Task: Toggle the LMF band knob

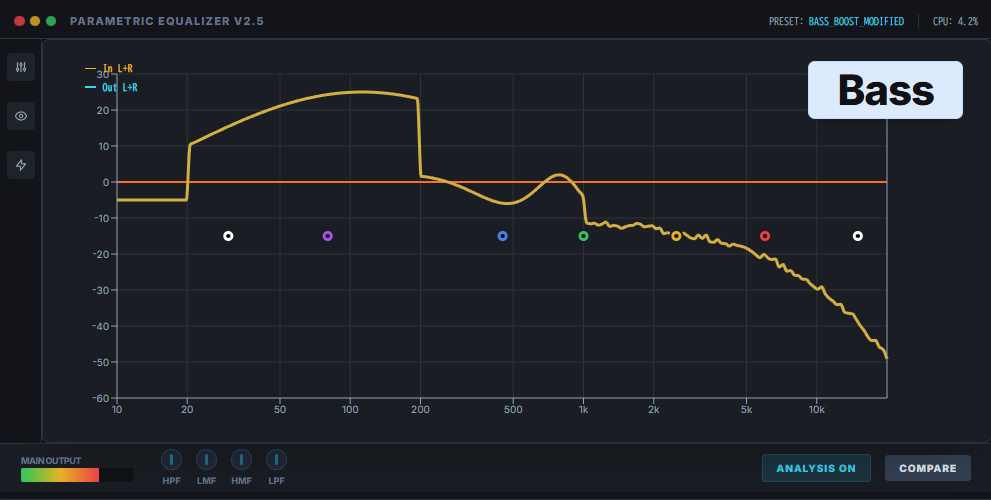Action: [x=206, y=460]
